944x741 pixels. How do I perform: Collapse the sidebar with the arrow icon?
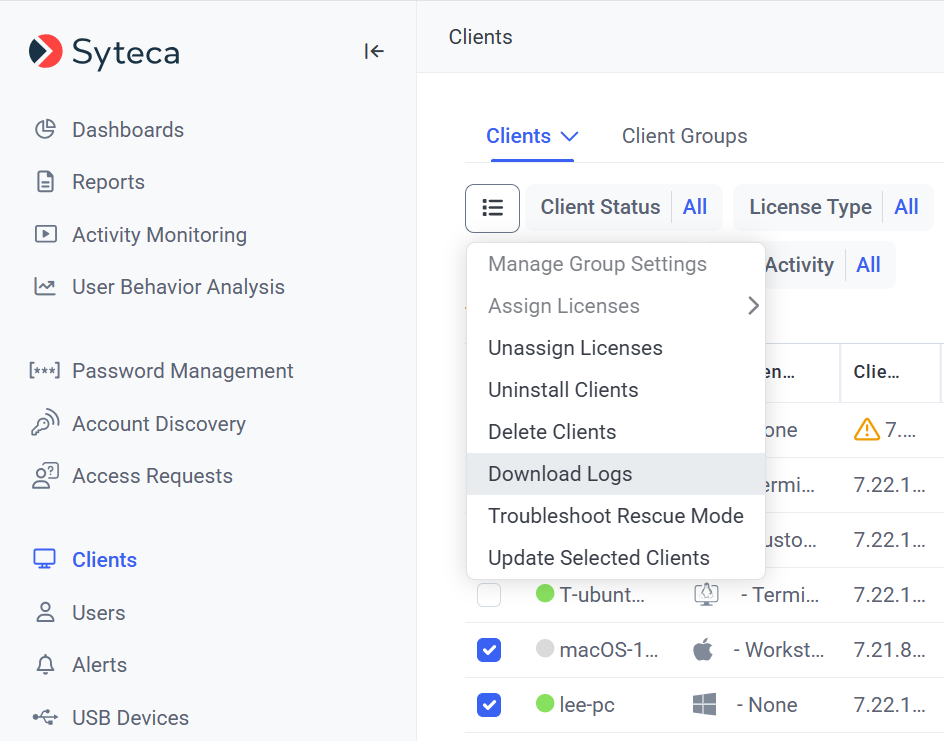tap(374, 52)
